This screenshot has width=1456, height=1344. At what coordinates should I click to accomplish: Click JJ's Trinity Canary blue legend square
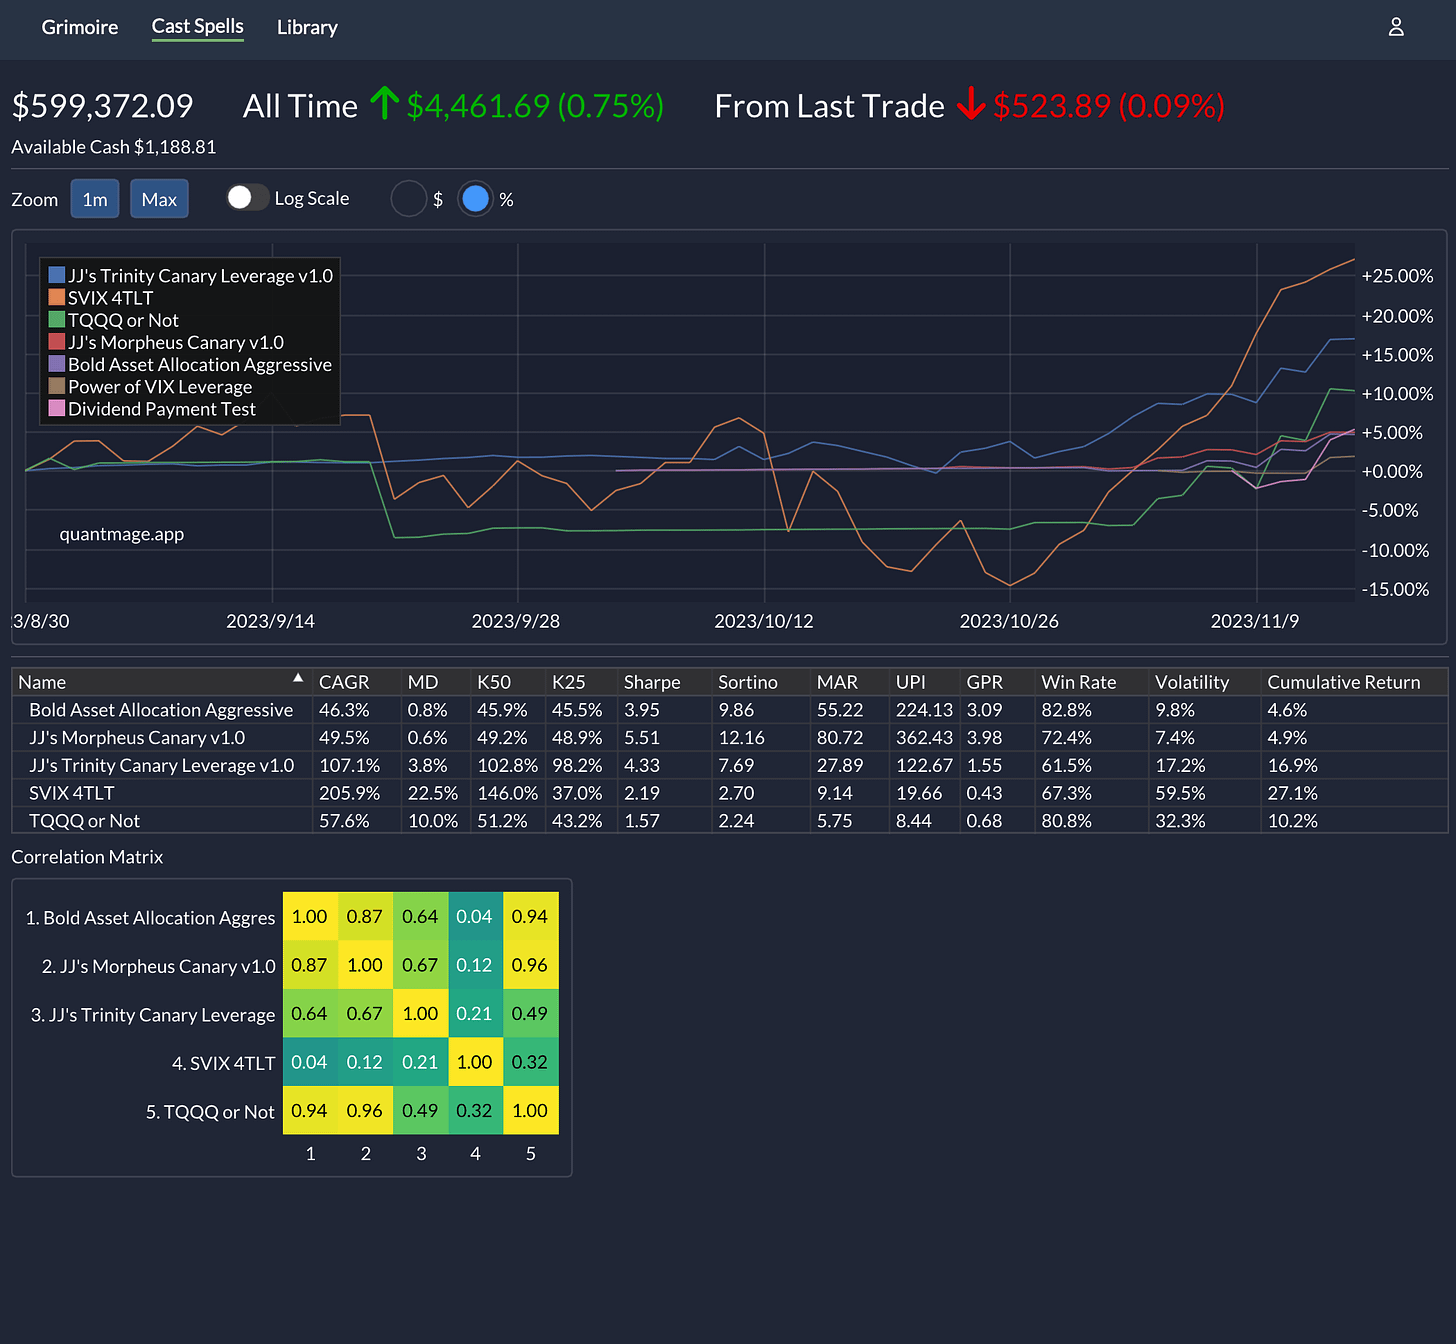tap(57, 275)
